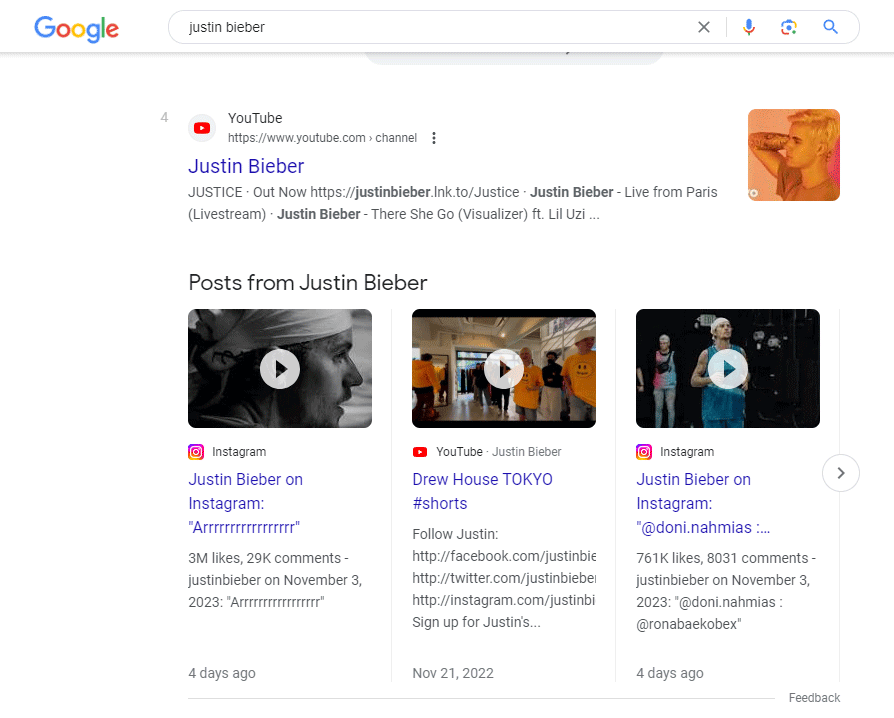Click the Instagram label on the third post card

tap(687, 452)
